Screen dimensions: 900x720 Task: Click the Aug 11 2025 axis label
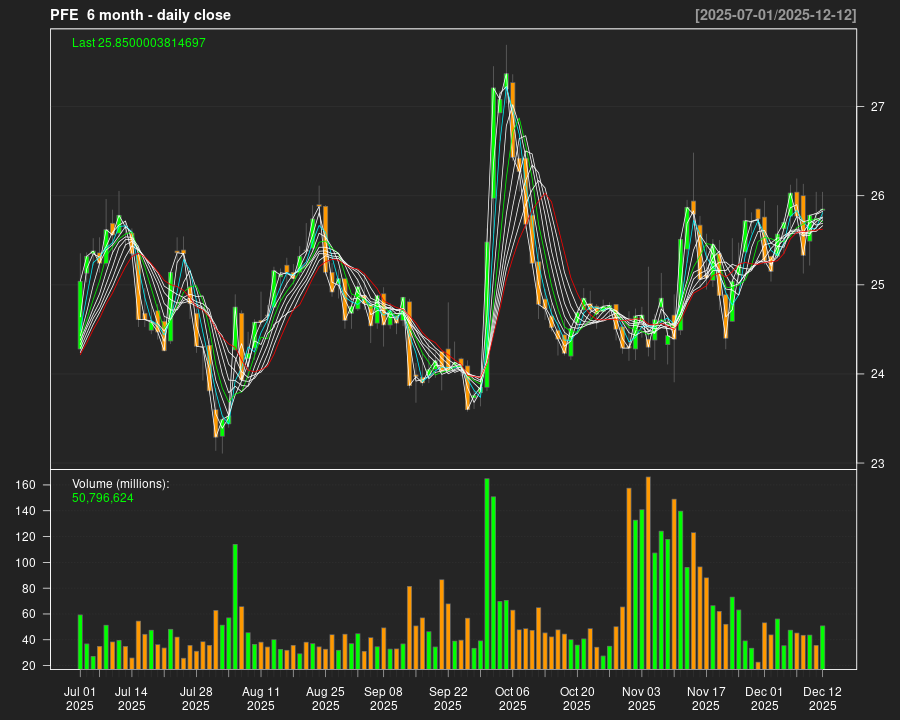tap(261, 697)
